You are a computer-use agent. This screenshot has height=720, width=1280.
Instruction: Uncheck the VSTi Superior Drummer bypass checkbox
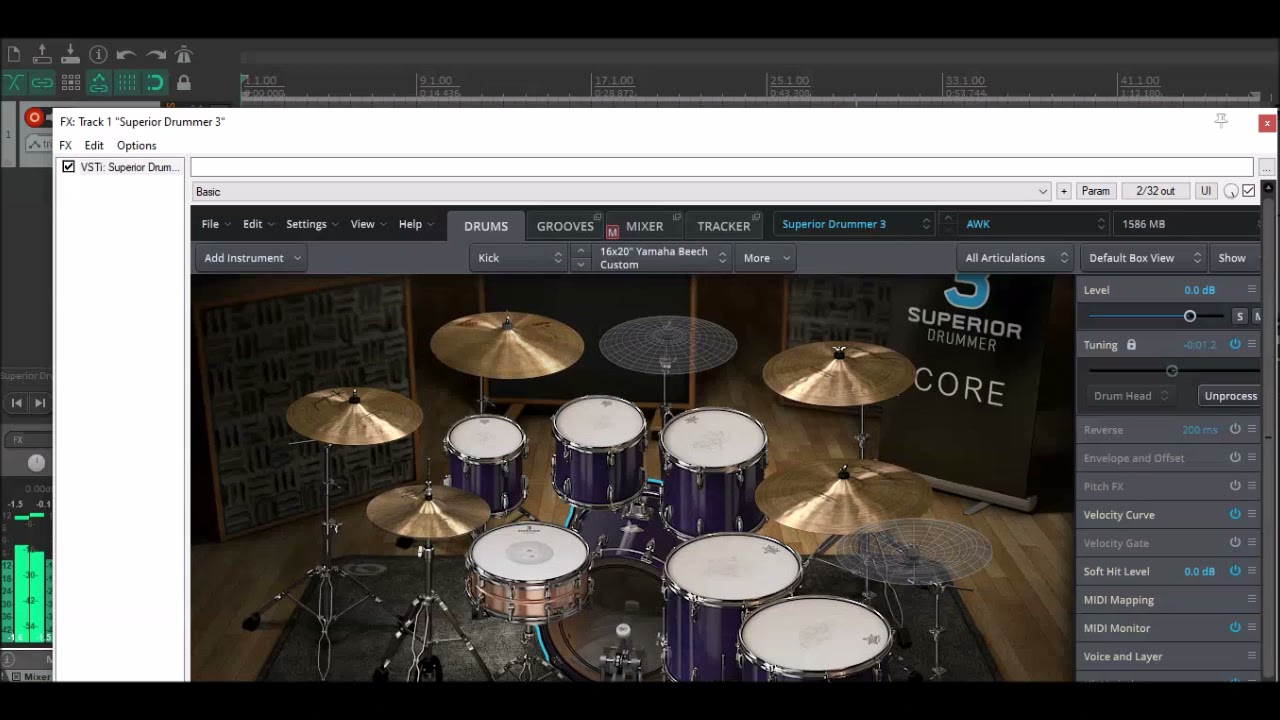click(x=68, y=167)
